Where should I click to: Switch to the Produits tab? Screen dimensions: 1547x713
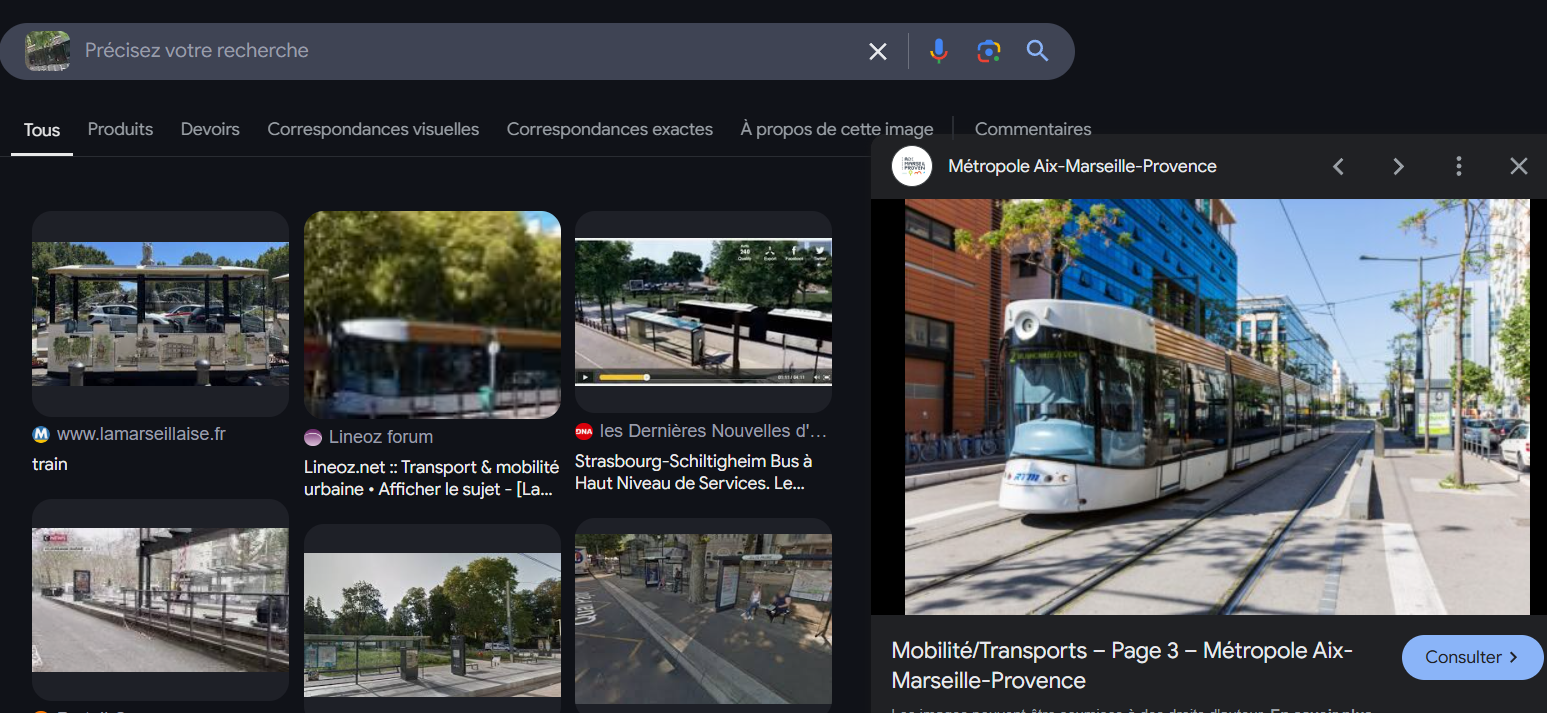120,129
